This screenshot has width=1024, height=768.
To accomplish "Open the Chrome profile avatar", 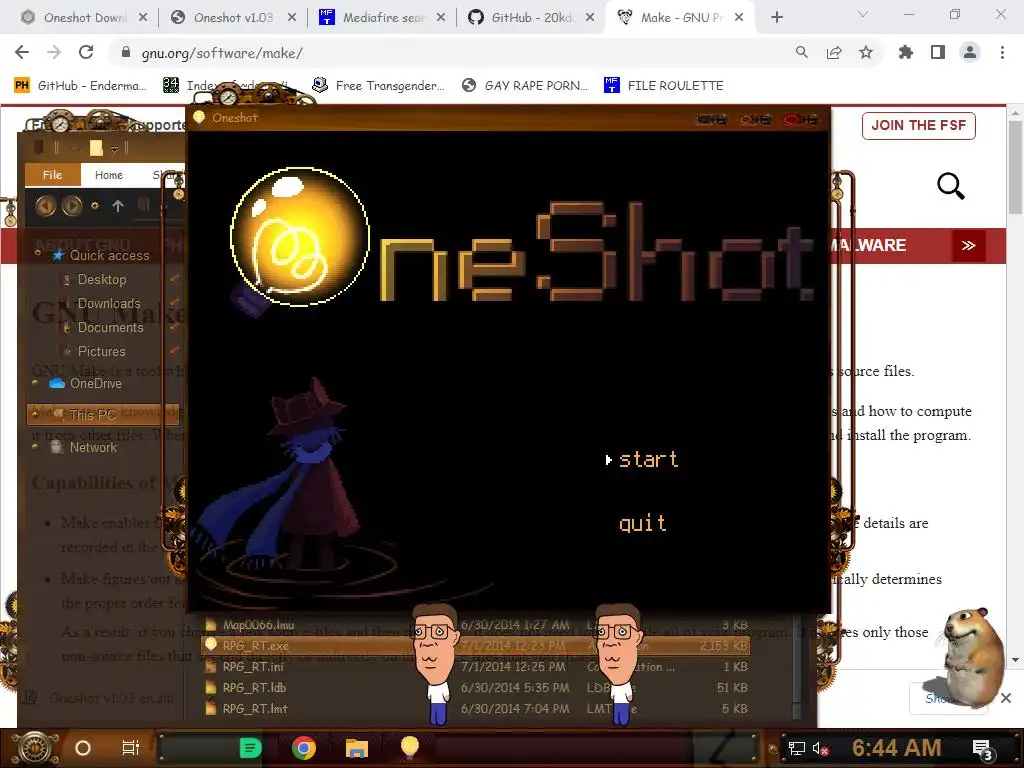I will [970, 52].
